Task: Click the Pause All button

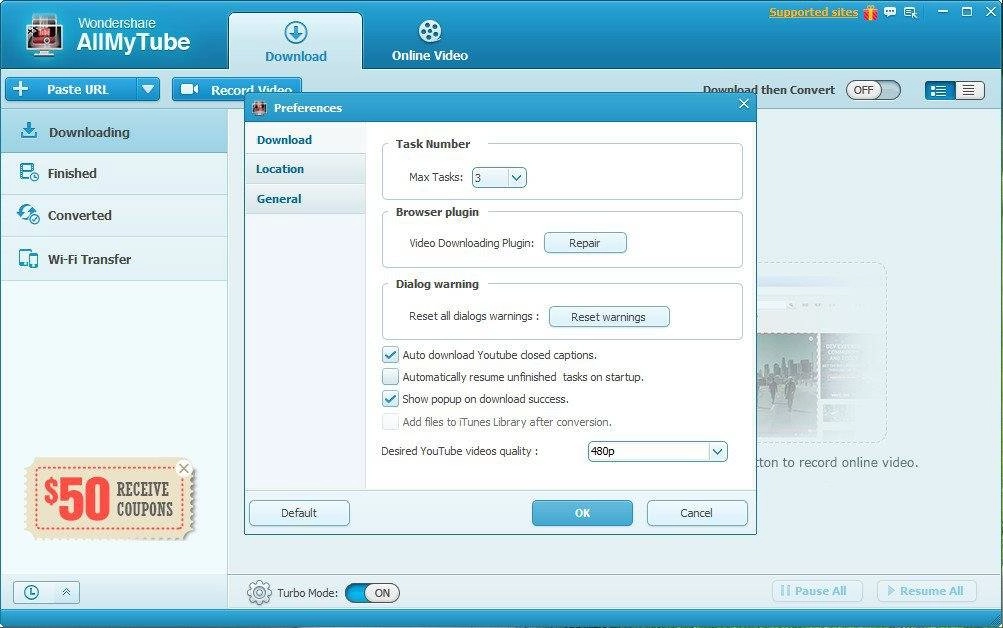Action: click(817, 591)
